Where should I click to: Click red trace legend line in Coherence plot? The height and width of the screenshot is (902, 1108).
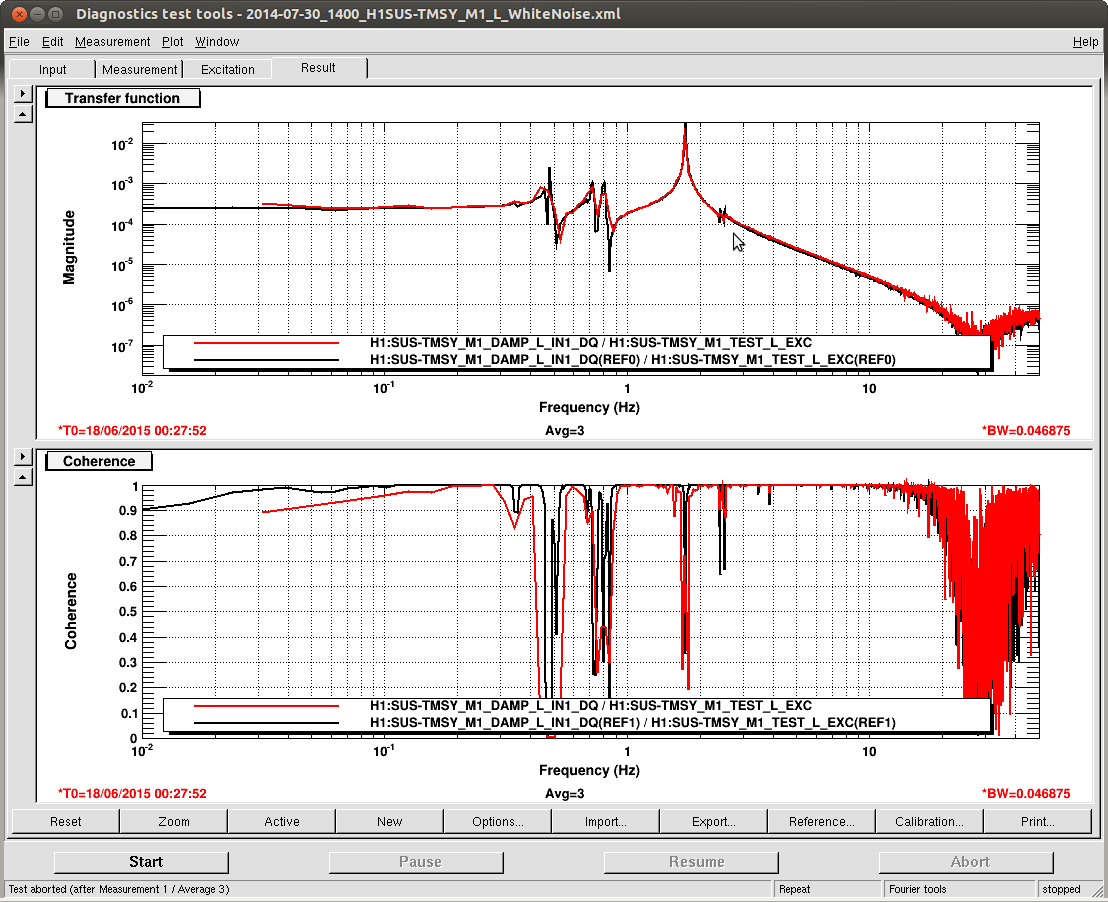[266, 705]
